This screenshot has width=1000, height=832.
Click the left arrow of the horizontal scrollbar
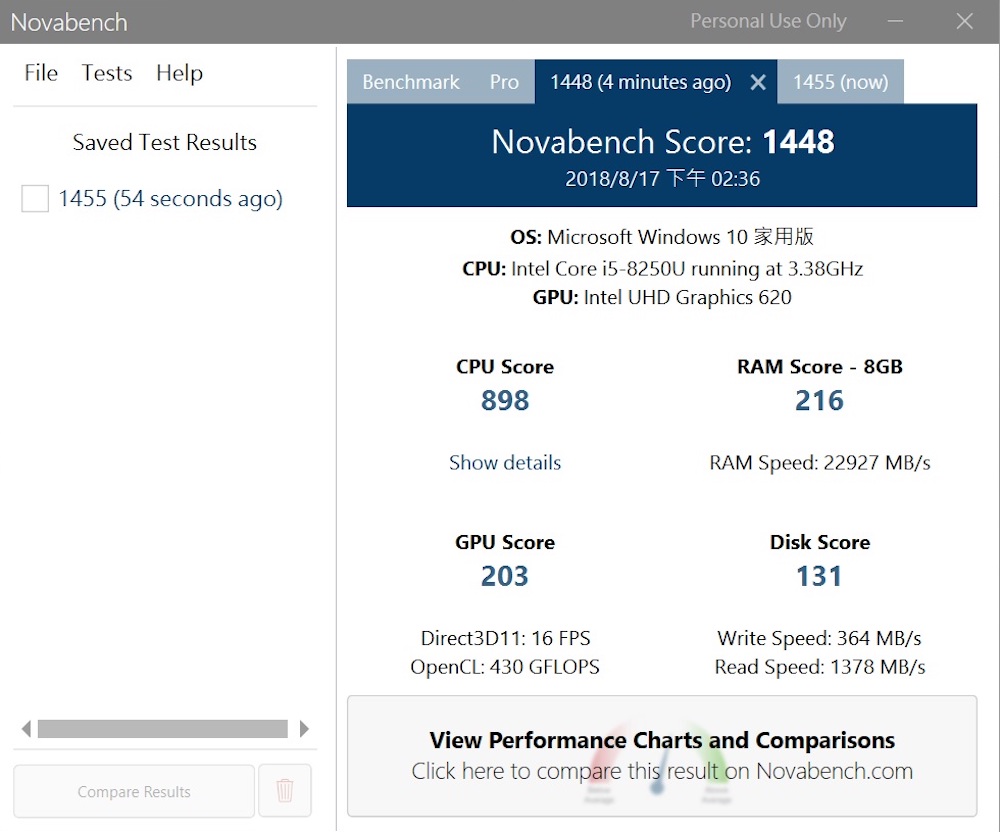tap(26, 729)
